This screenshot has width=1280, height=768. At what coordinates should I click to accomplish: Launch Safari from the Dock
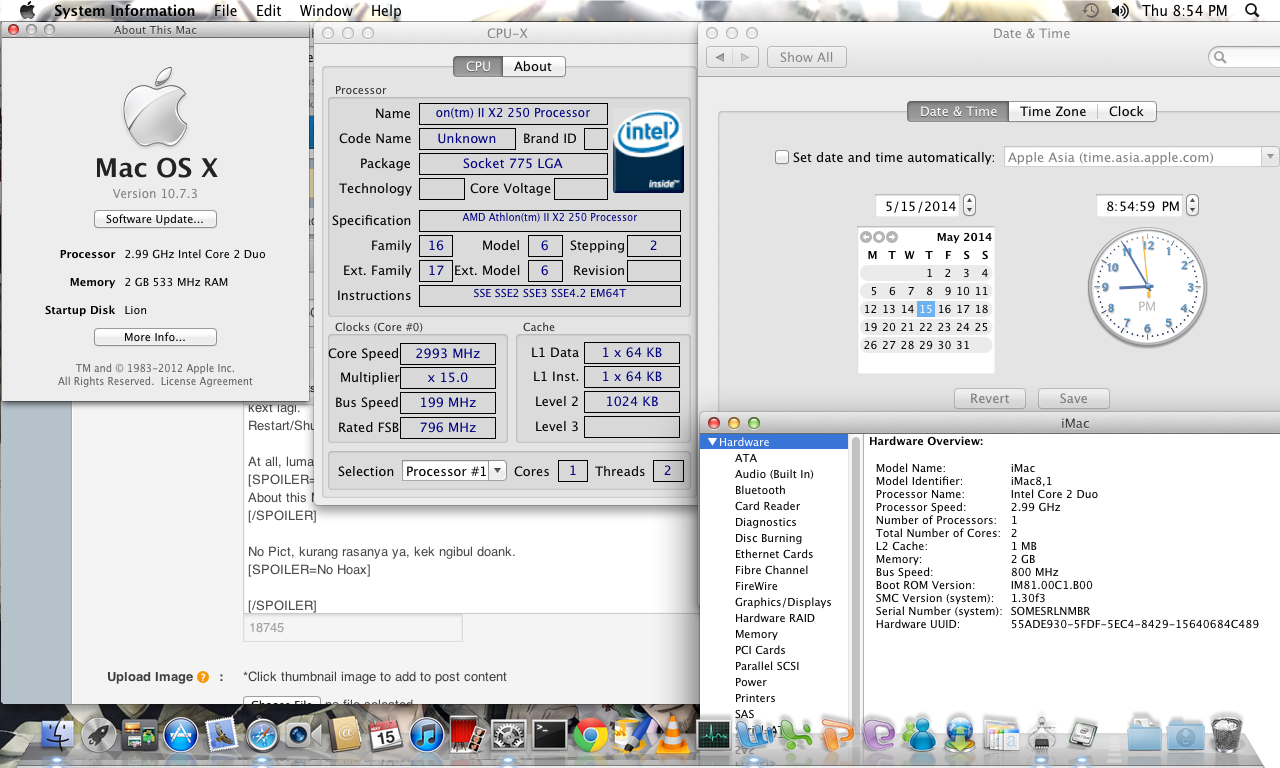coord(262,736)
